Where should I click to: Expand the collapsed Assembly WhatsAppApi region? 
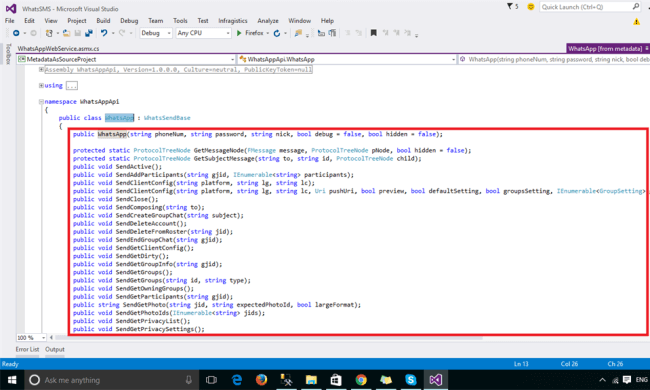click(41, 70)
